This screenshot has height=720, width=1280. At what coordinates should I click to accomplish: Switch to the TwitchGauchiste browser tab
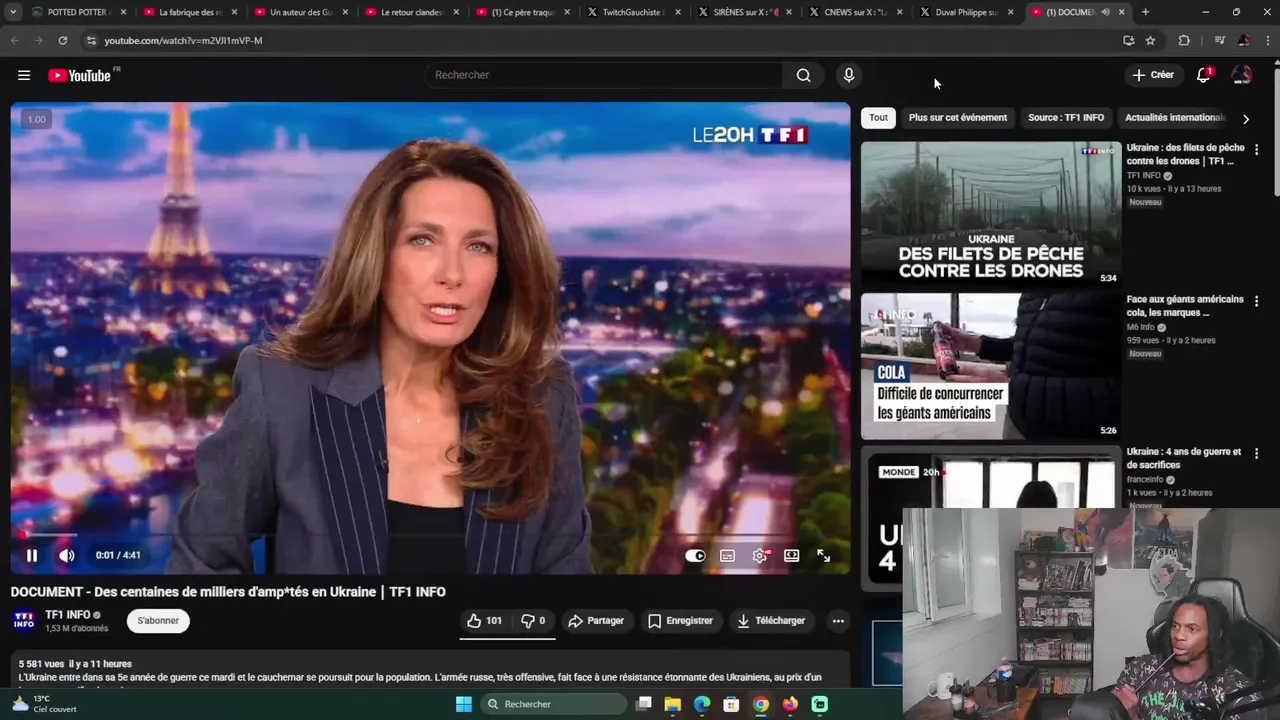(632, 12)
